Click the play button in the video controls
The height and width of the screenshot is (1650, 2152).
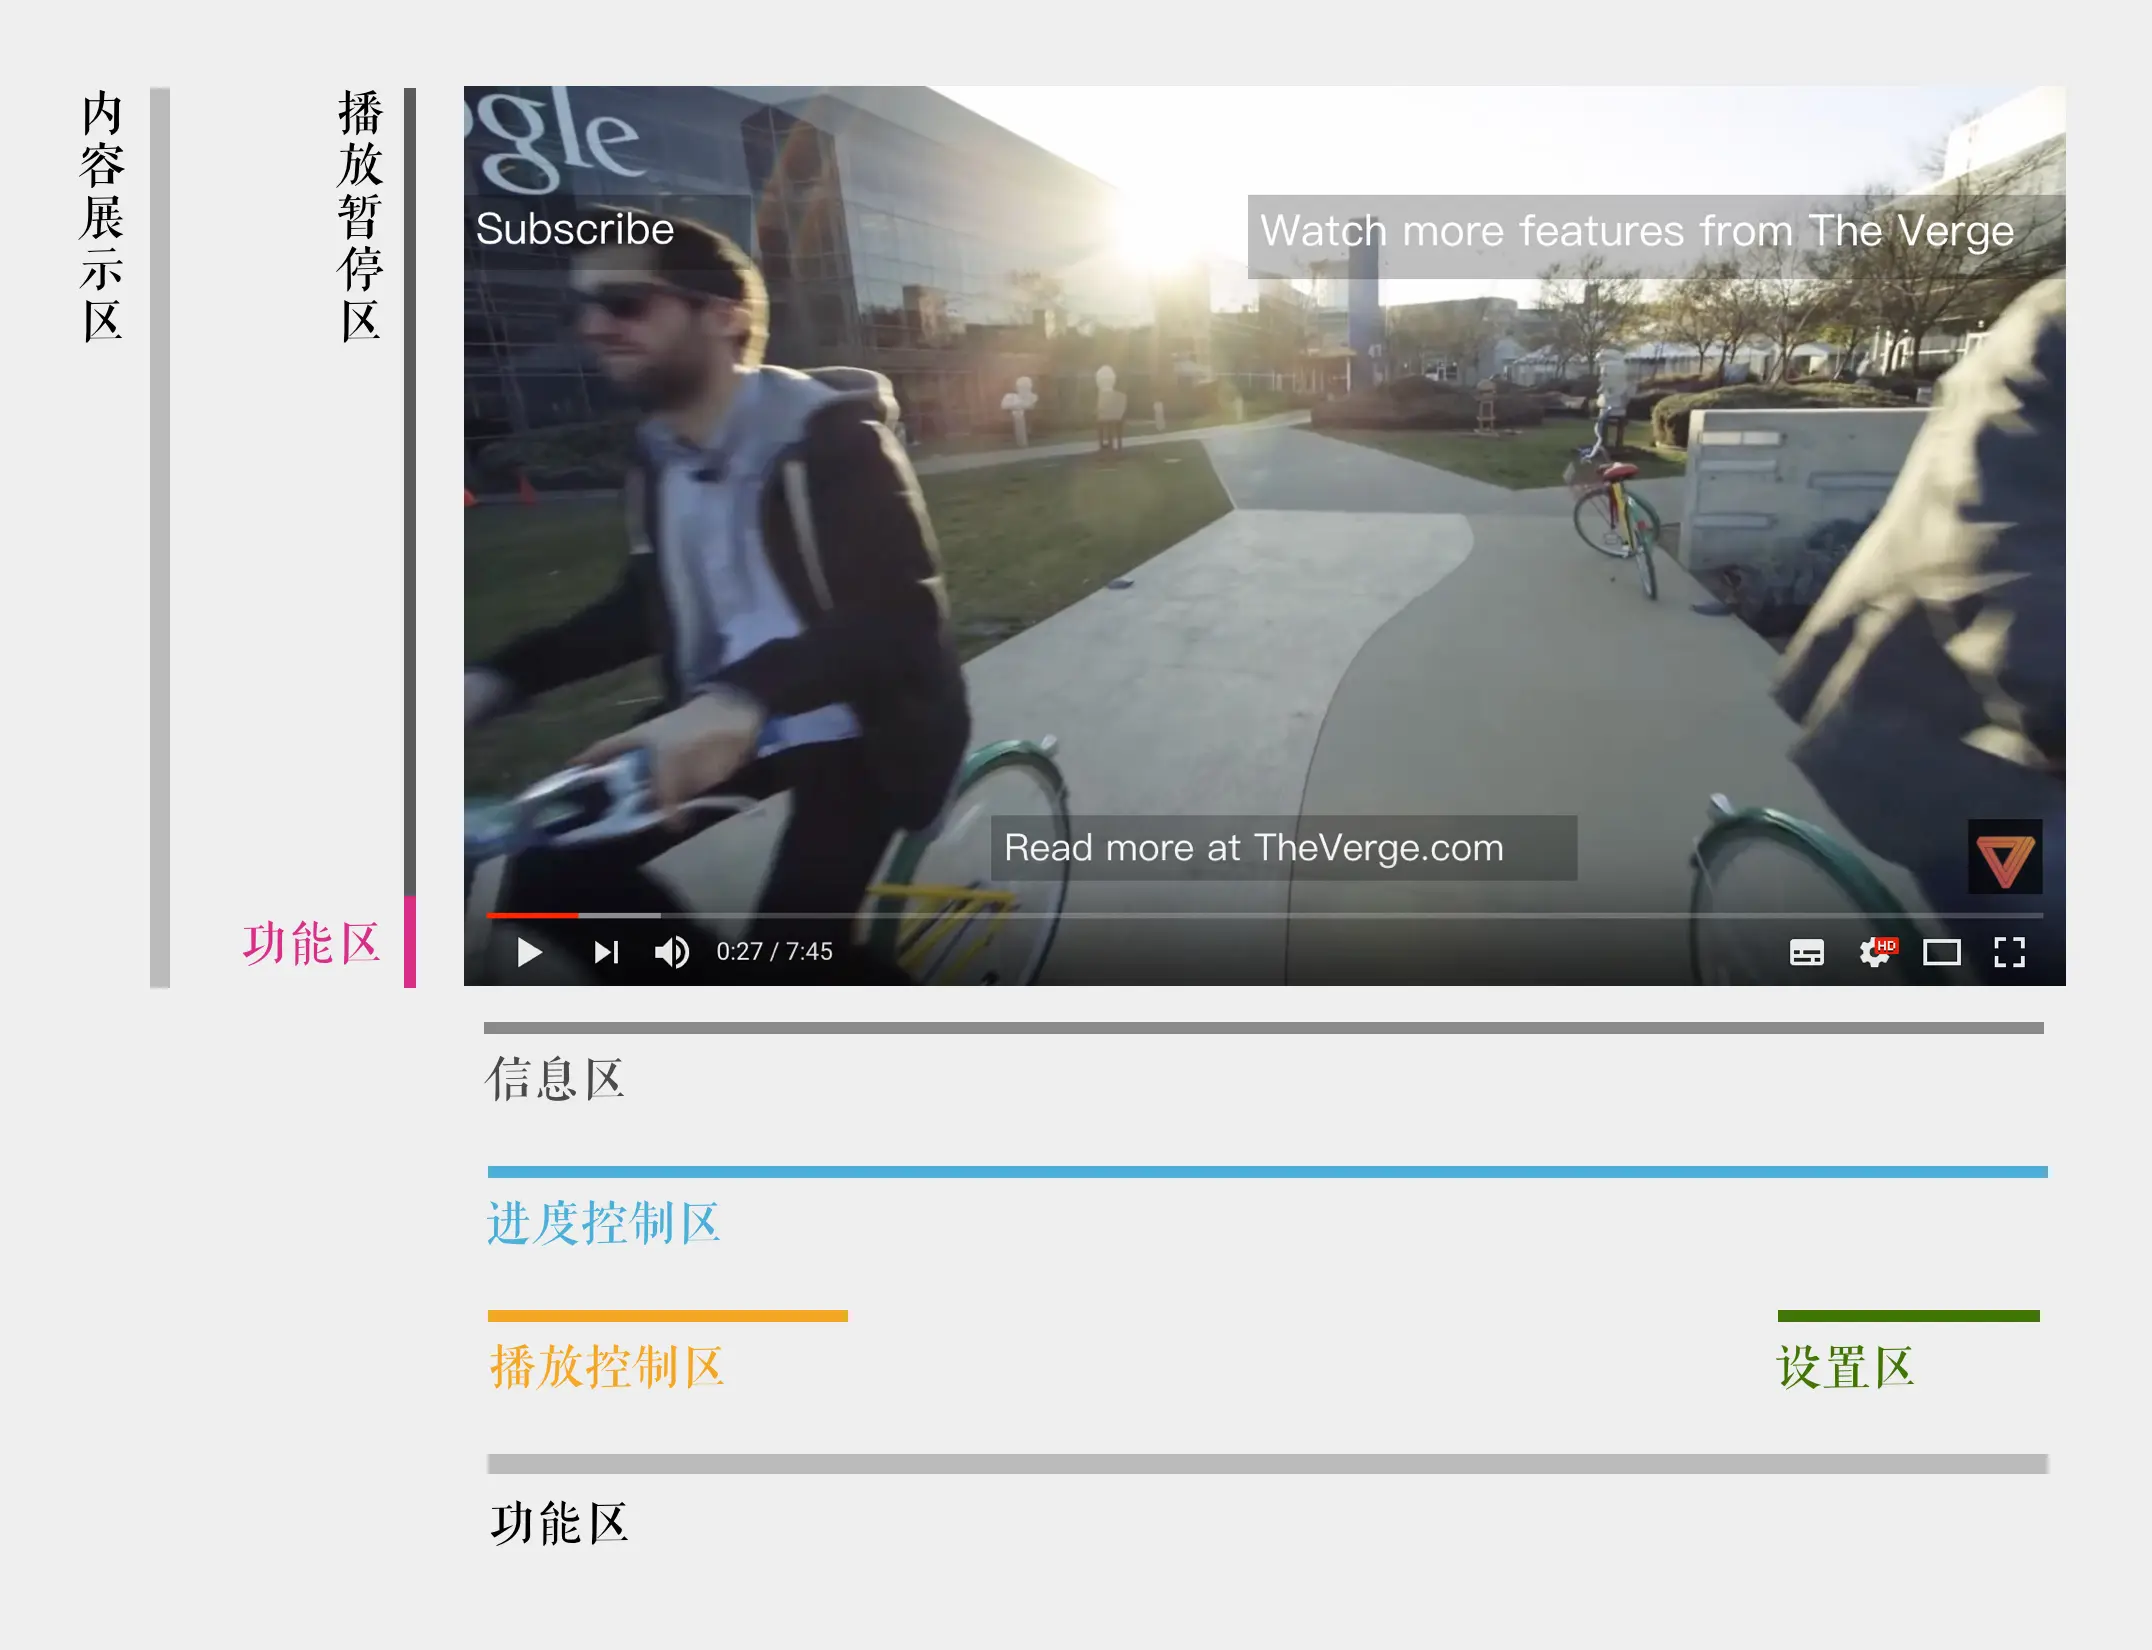[x=530, y=952]
